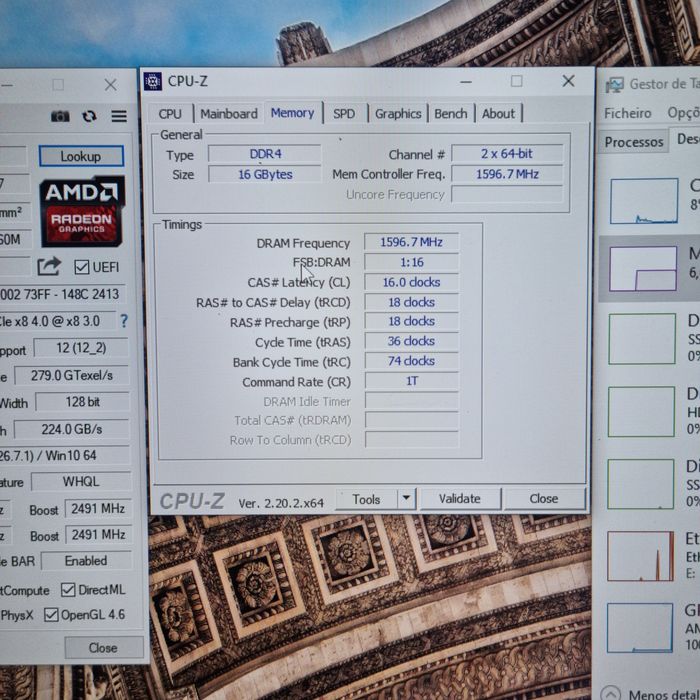Click the CAS# Latency 16.0 clocks value
Screen dimensions: 700x700
411,282
